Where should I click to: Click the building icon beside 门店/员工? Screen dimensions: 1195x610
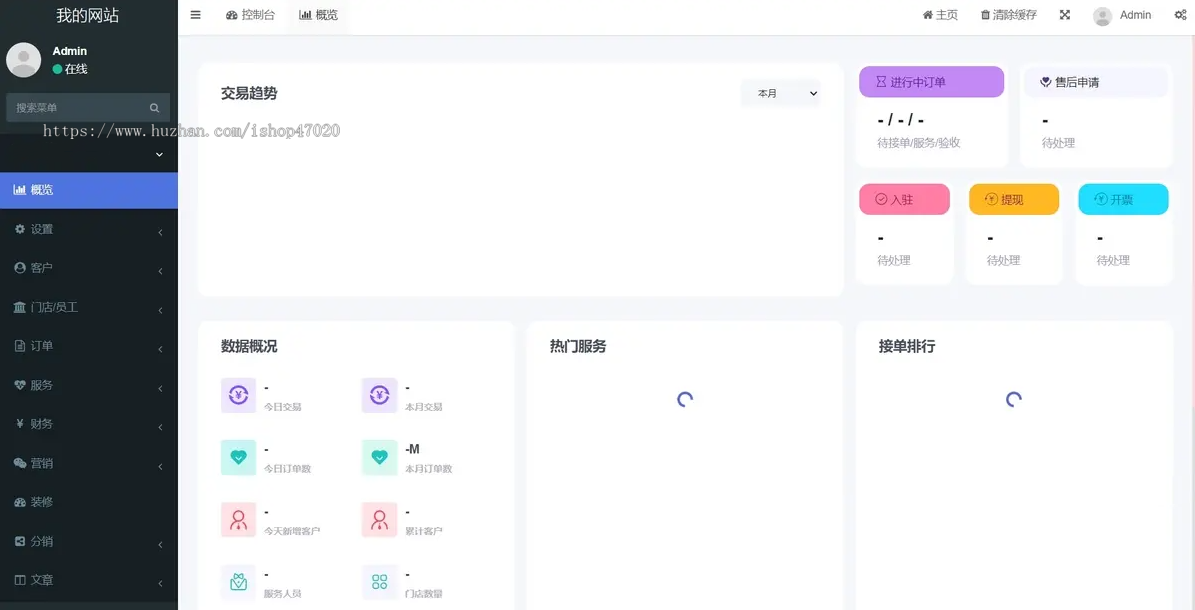pyautogui.click(x=20, y=307)
